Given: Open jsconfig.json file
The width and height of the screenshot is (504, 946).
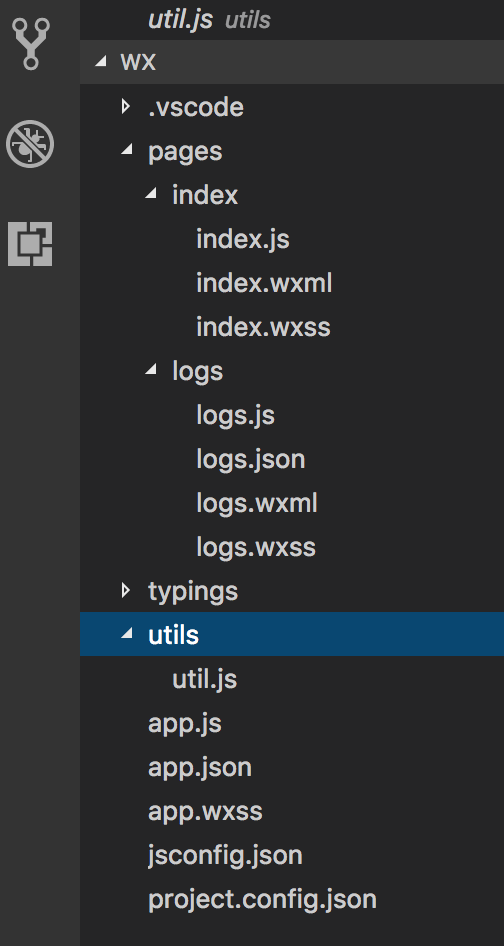Looking at the screenshot, I should click(225, 857).
